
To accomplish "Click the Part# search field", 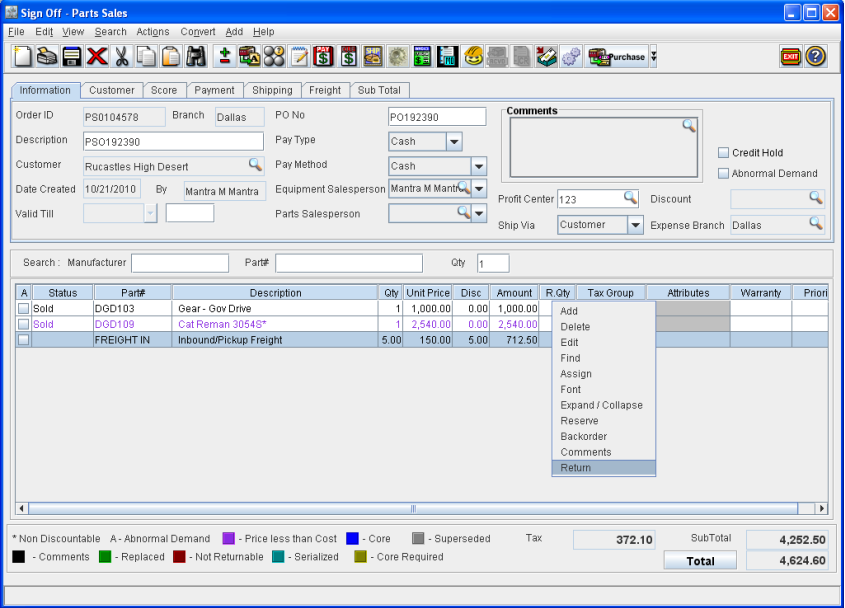I will [x=349, y=263].
